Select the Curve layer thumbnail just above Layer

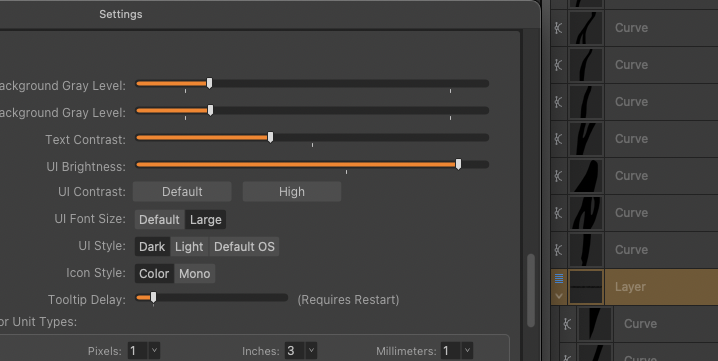pos(586,250)
